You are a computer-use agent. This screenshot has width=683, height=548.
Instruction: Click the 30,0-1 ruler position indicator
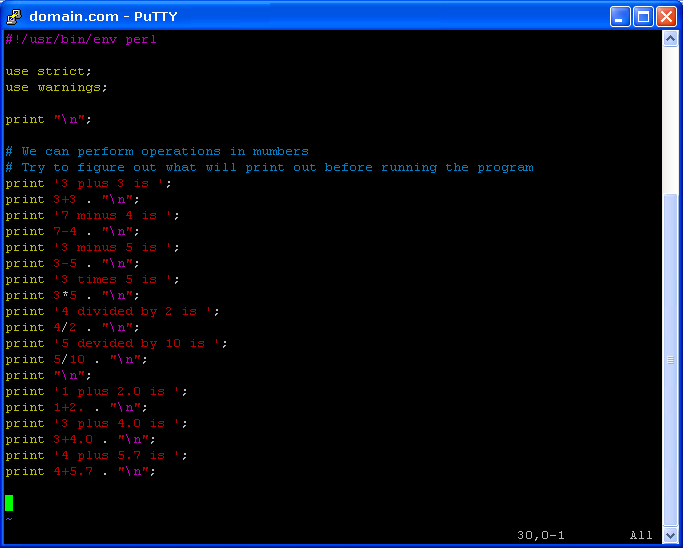[x=541, y=535]
